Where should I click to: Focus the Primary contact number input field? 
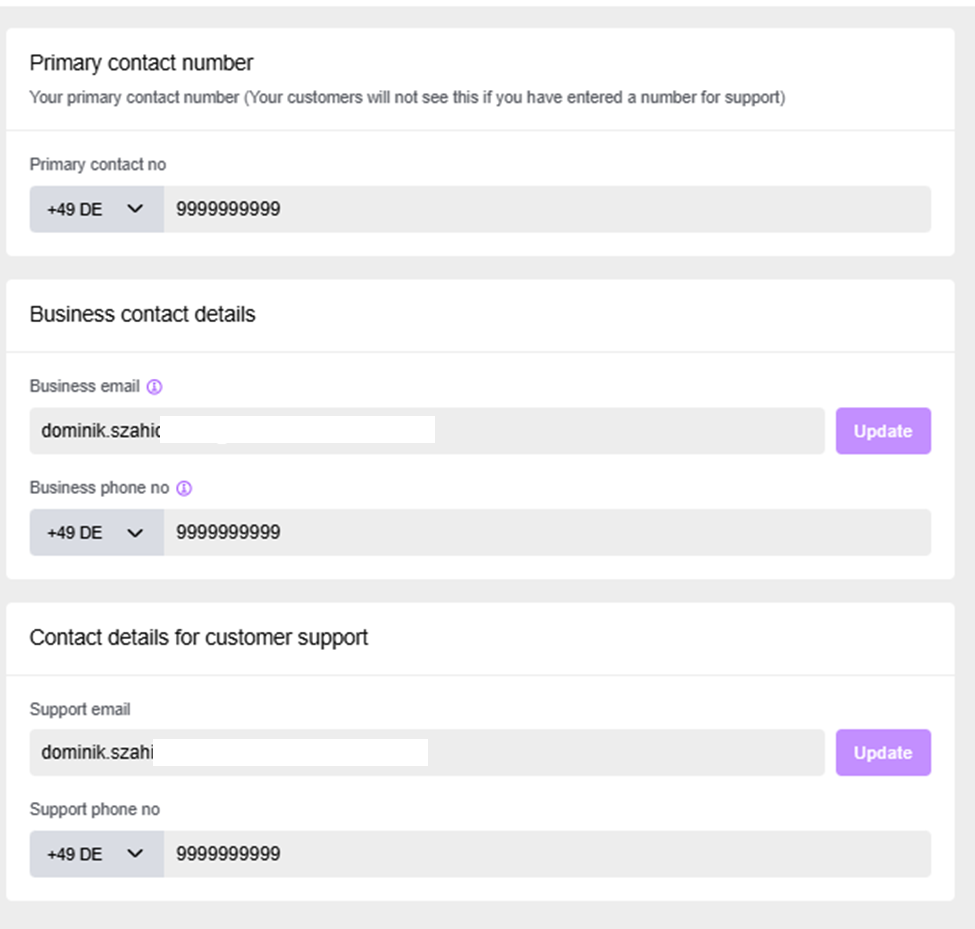(x=547, y=209)
